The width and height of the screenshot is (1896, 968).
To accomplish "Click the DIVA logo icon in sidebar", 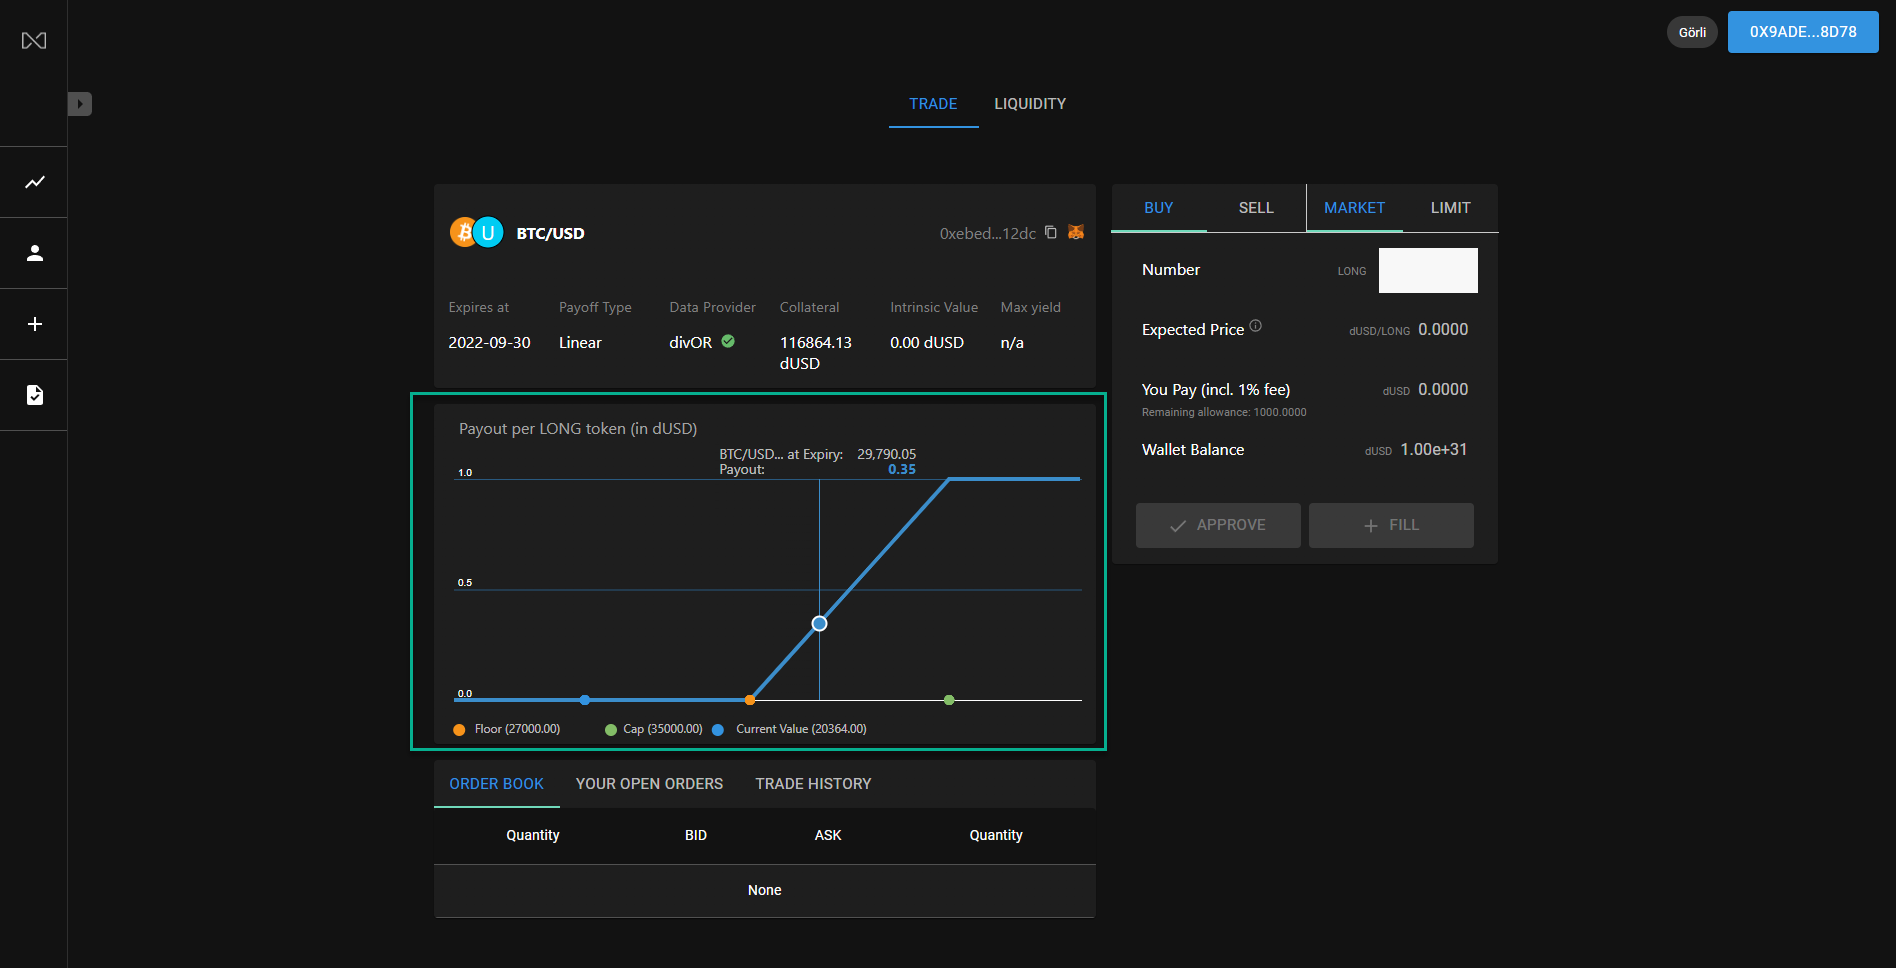I will [34, 41].
